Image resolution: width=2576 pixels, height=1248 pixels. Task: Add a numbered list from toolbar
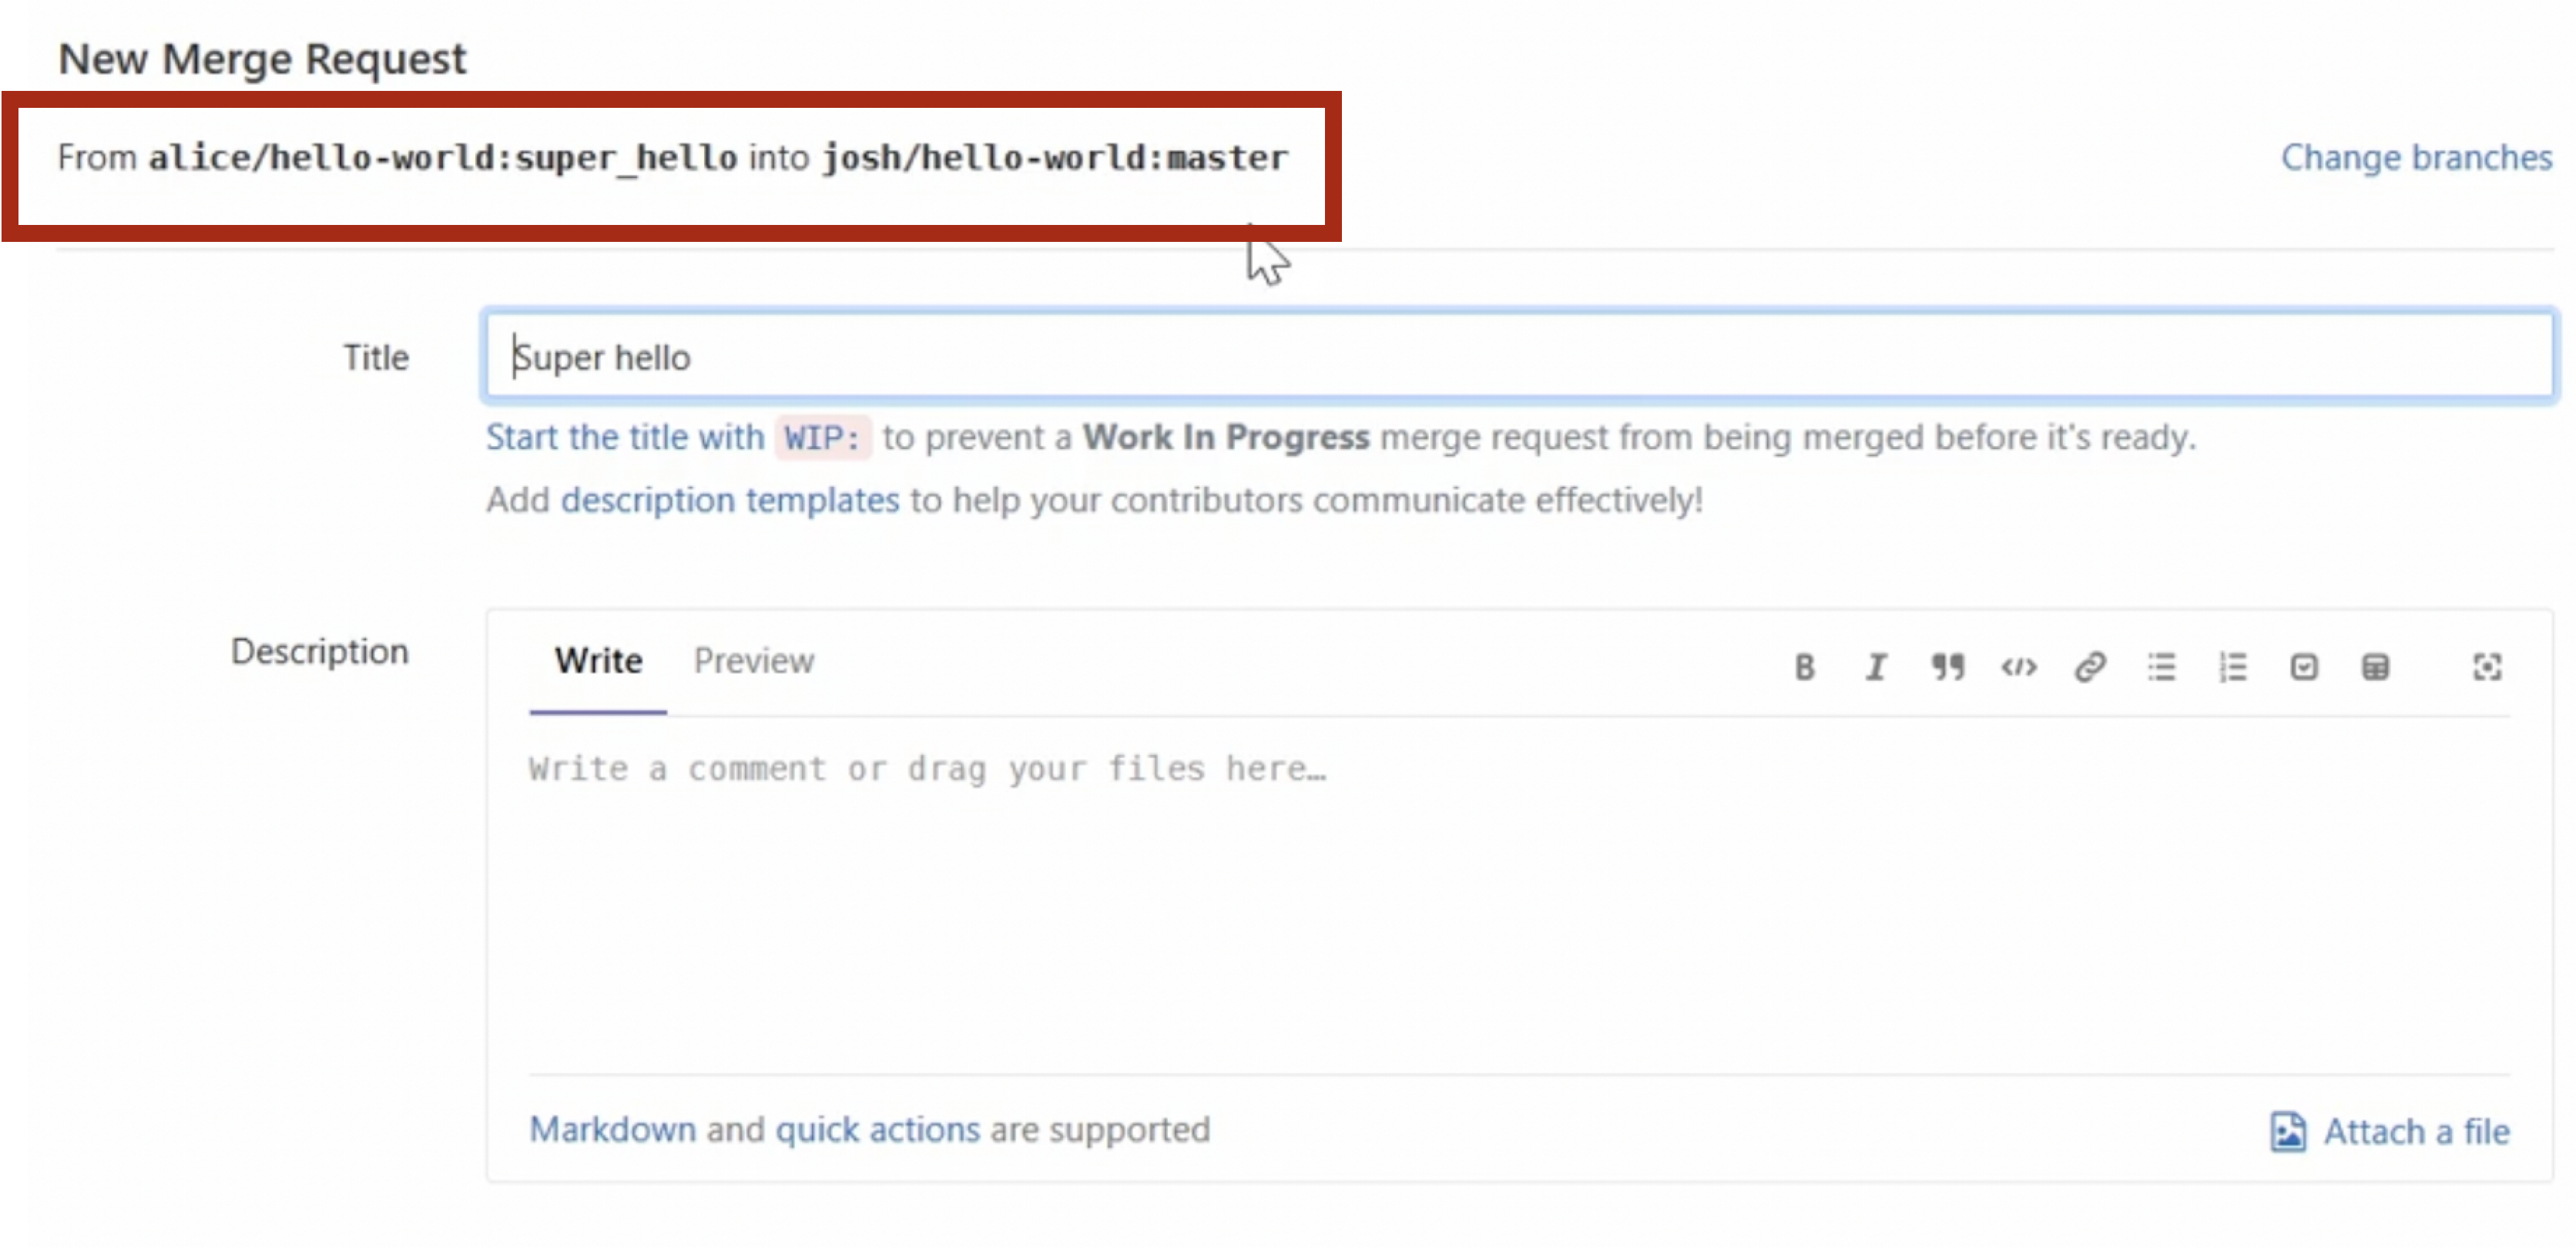pyautogui.click(x=2233, y=667)
